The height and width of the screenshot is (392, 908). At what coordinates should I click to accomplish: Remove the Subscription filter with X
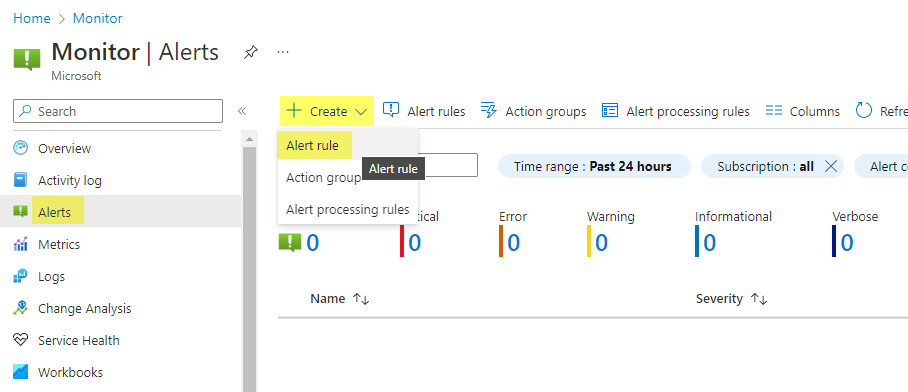pos(830,167)
